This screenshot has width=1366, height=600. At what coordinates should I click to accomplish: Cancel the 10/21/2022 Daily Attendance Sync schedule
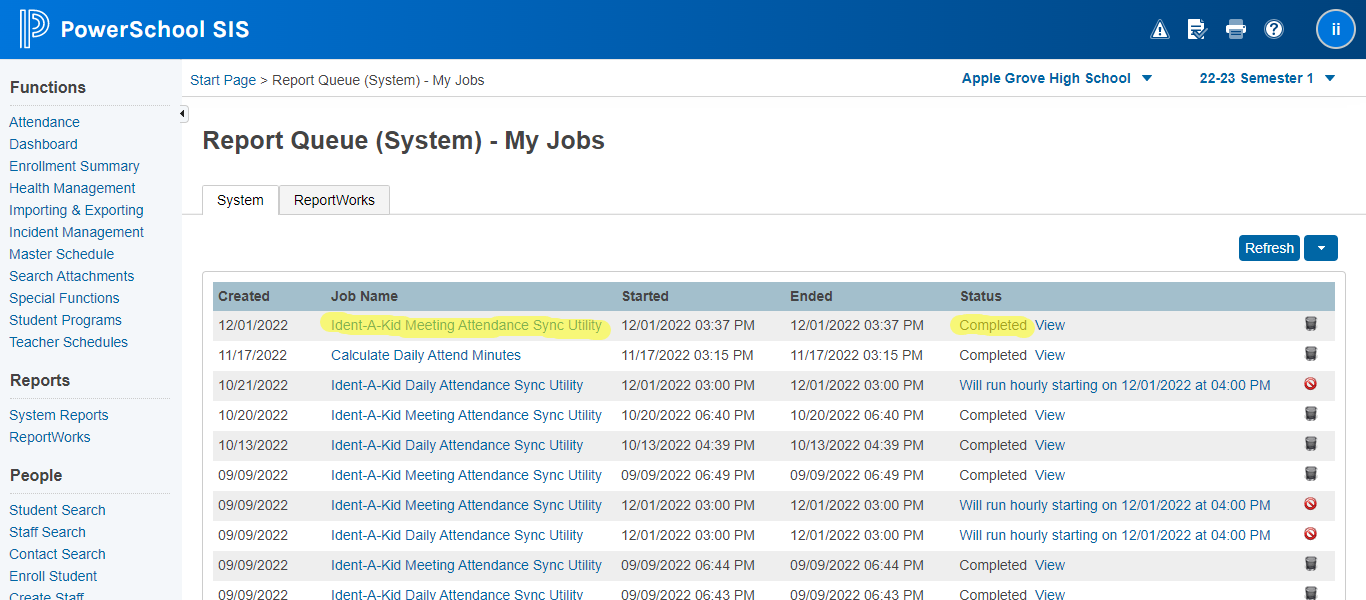coord(1310,384)
